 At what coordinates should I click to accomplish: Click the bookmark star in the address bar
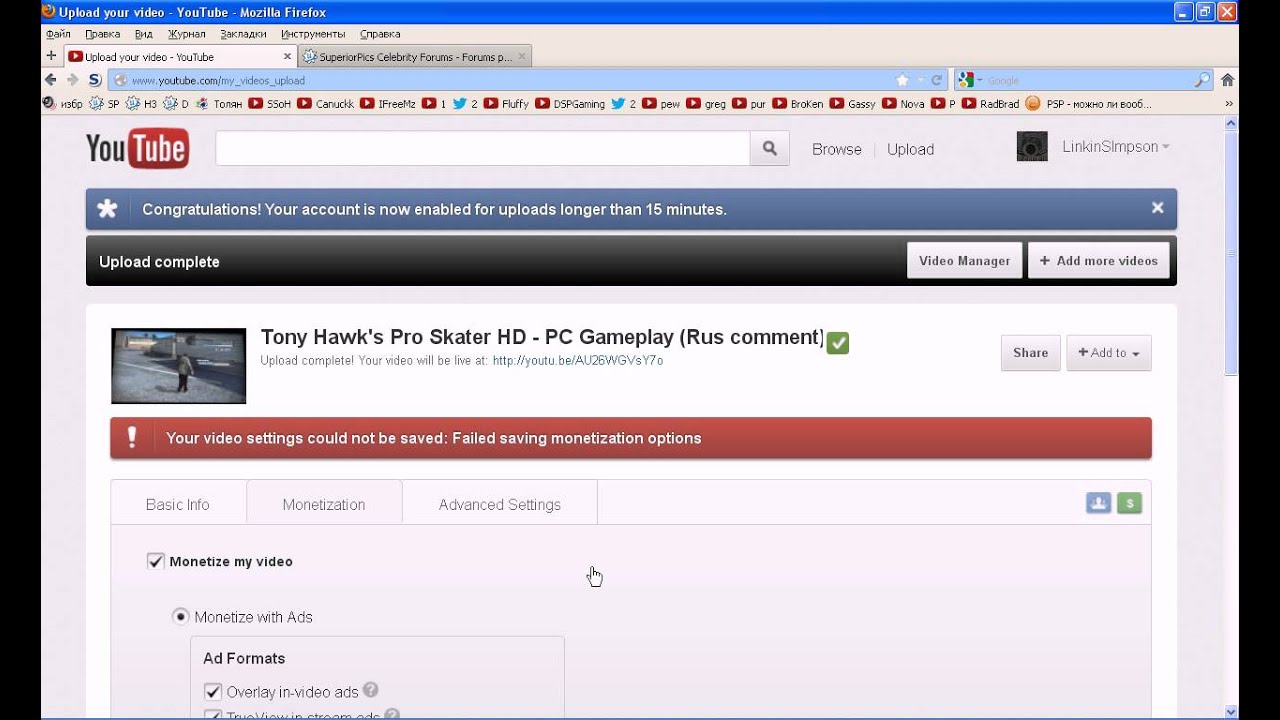pos(902,80)
